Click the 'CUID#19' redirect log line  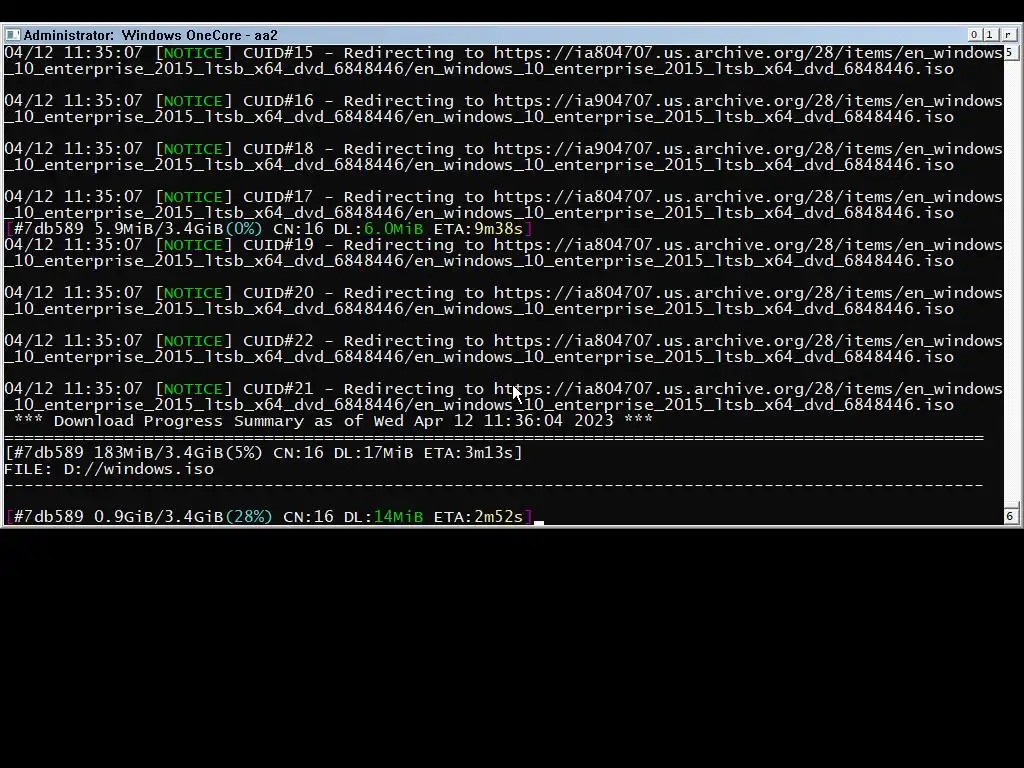point(504,253)
